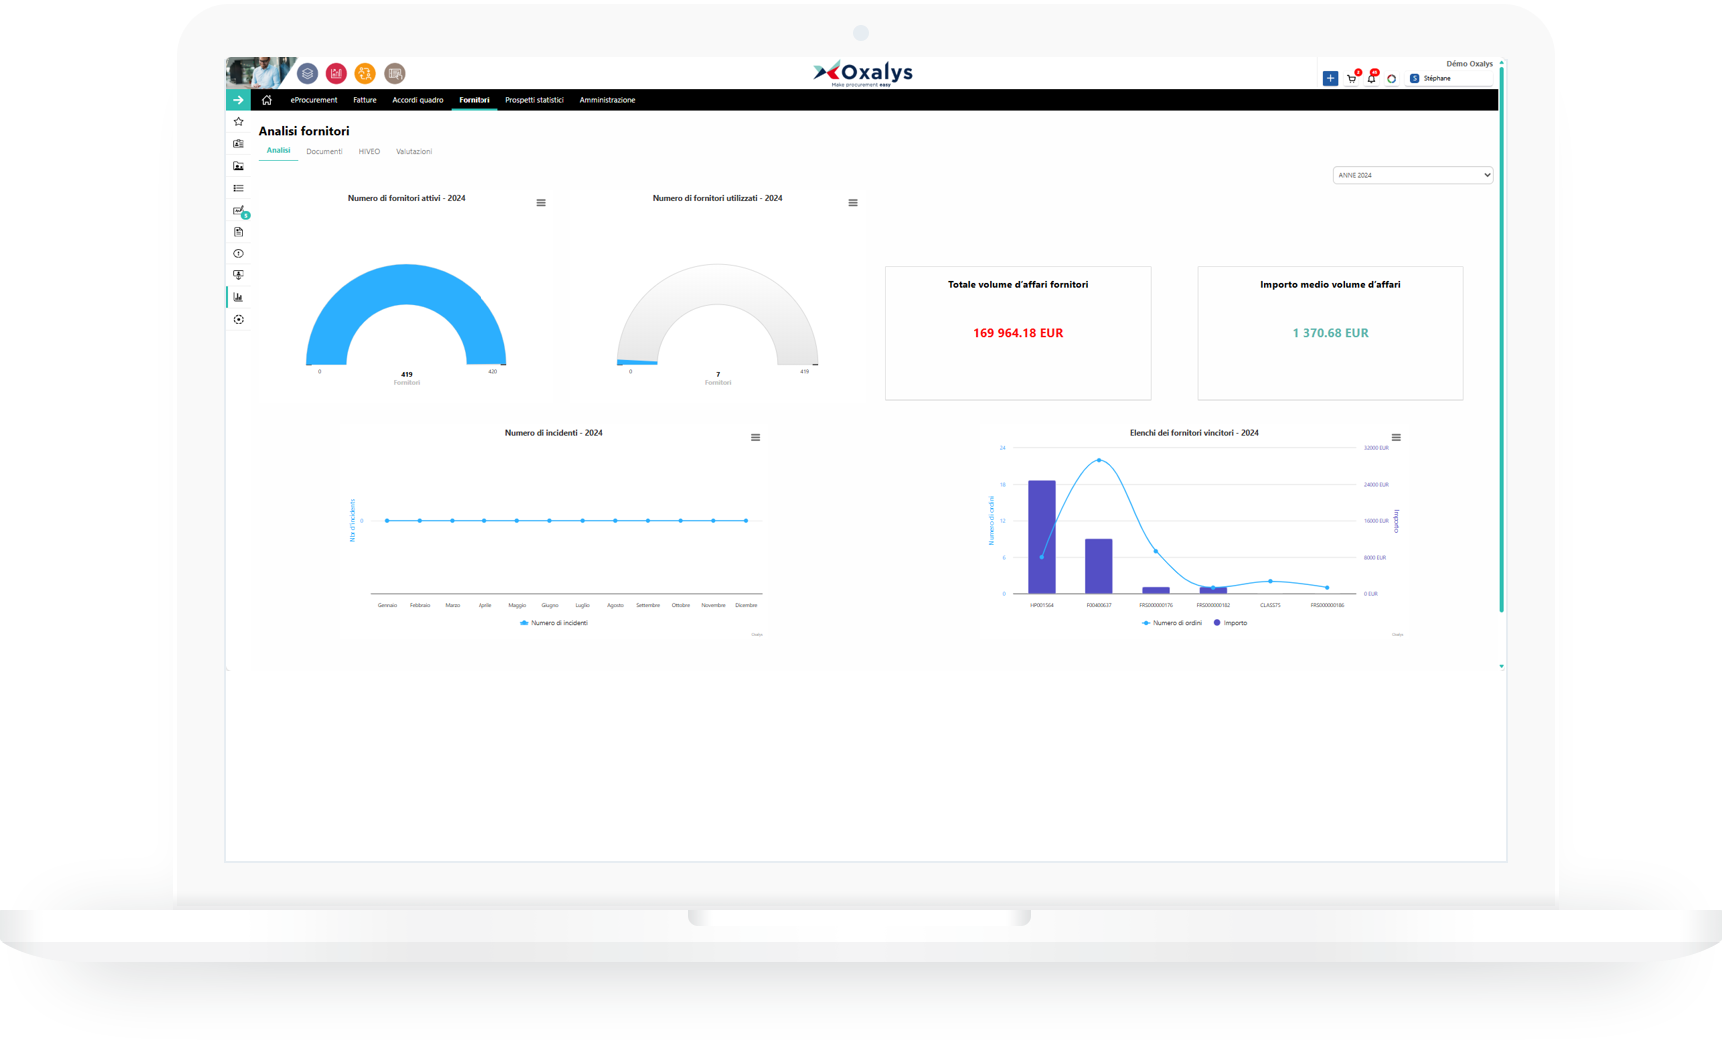This screenshot has width=1722, height=1040.
Task: Open the eProcurement menu
Action: 314,100
